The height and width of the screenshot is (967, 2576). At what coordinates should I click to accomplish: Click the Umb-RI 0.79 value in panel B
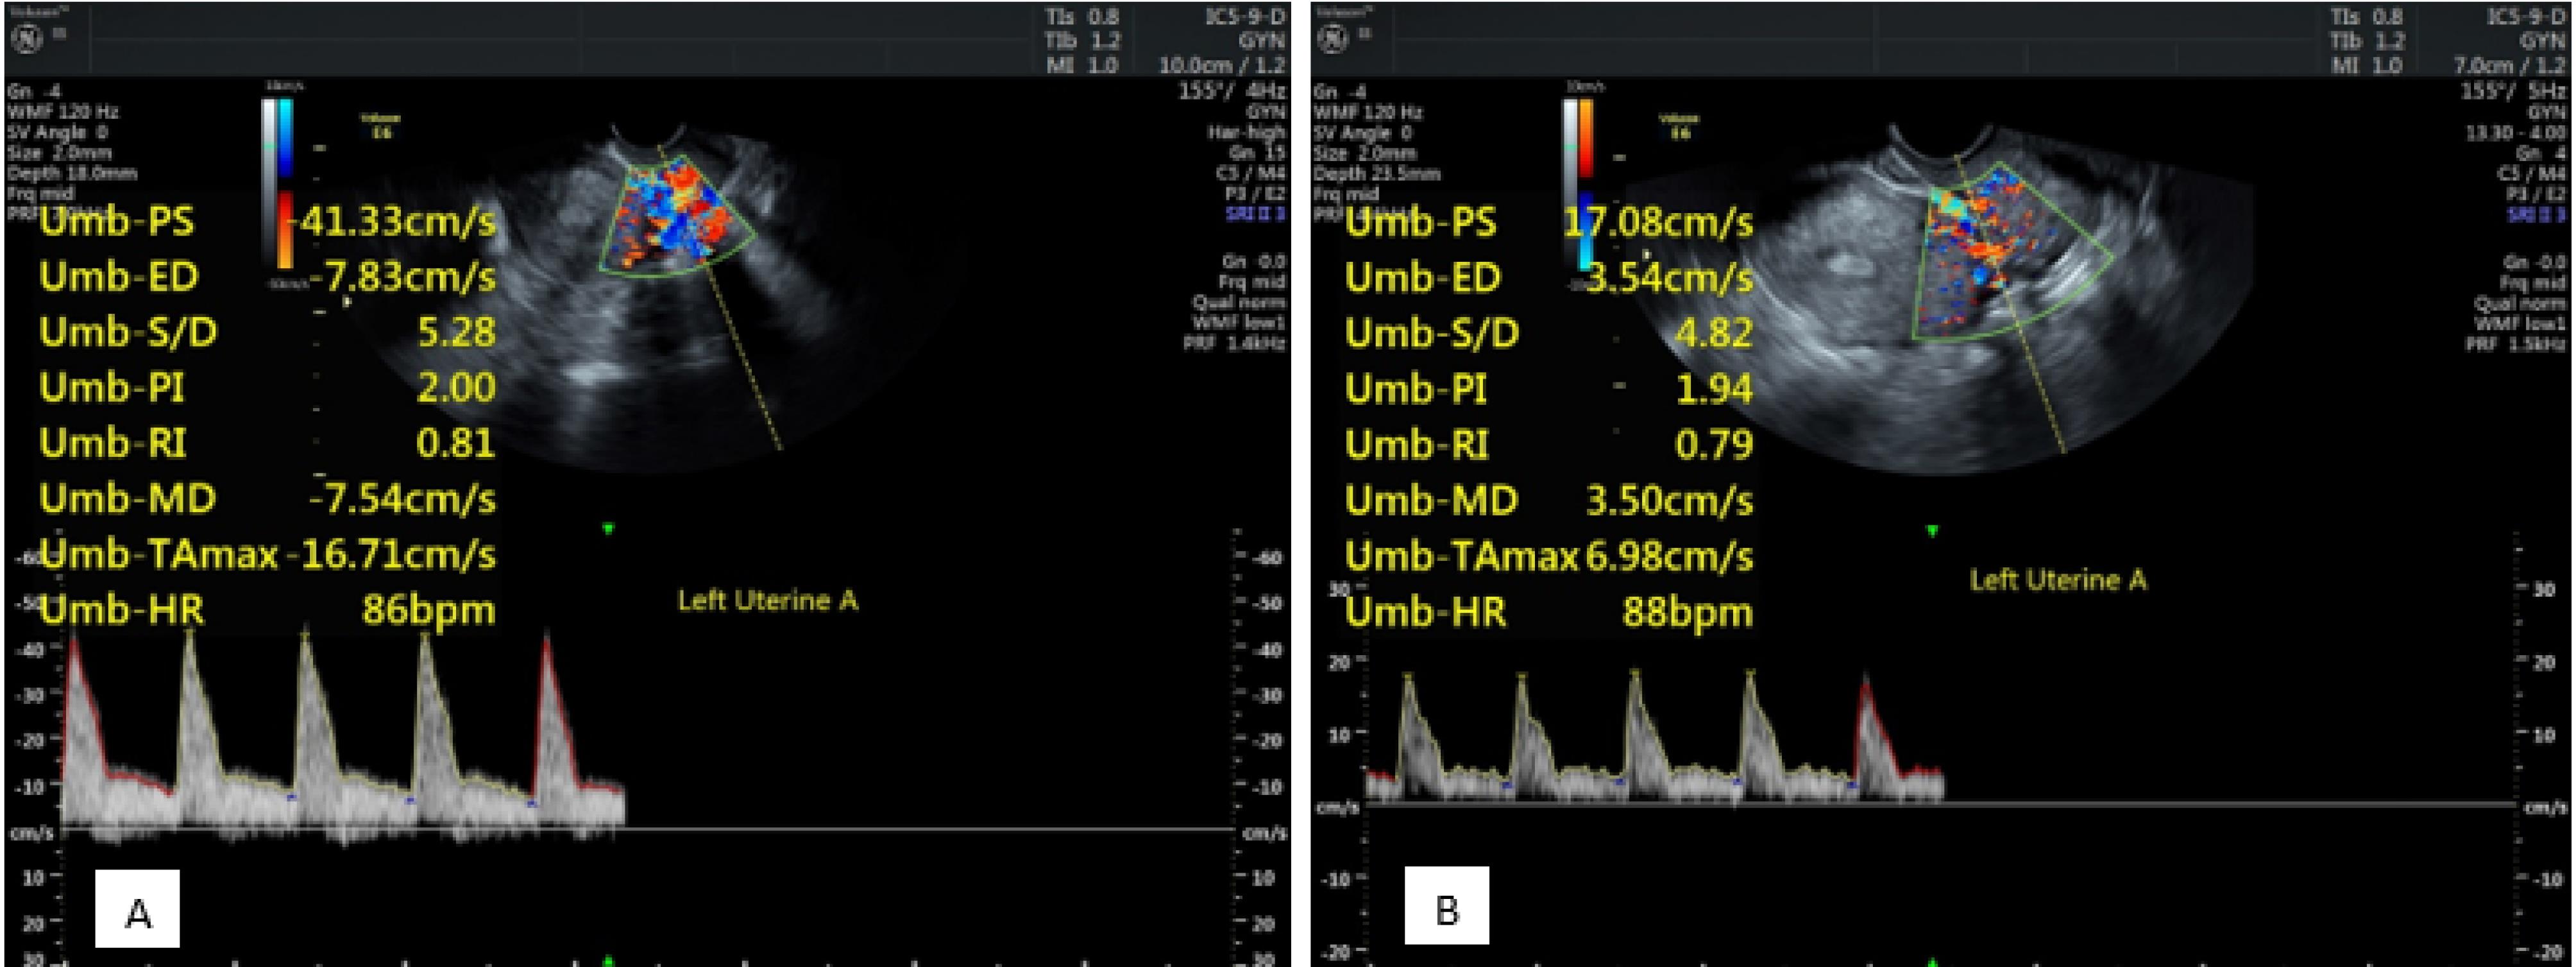[x=1714, y=444]
